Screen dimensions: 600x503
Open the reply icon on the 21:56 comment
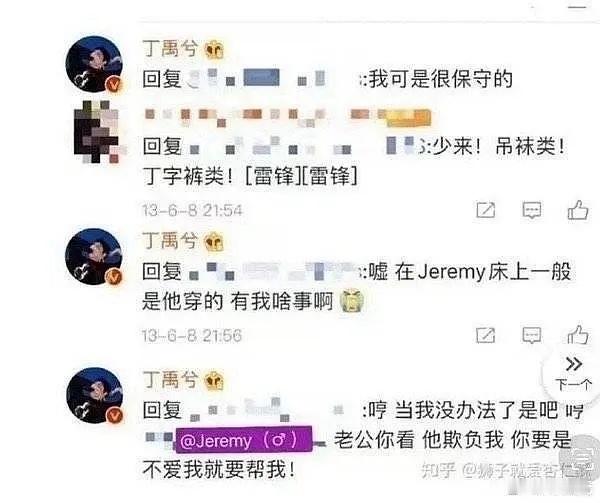(532, 335)
